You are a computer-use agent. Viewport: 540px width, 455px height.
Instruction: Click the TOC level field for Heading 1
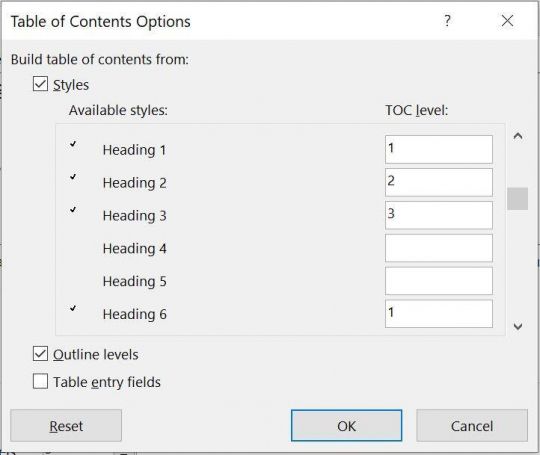[x=439, y=149]
